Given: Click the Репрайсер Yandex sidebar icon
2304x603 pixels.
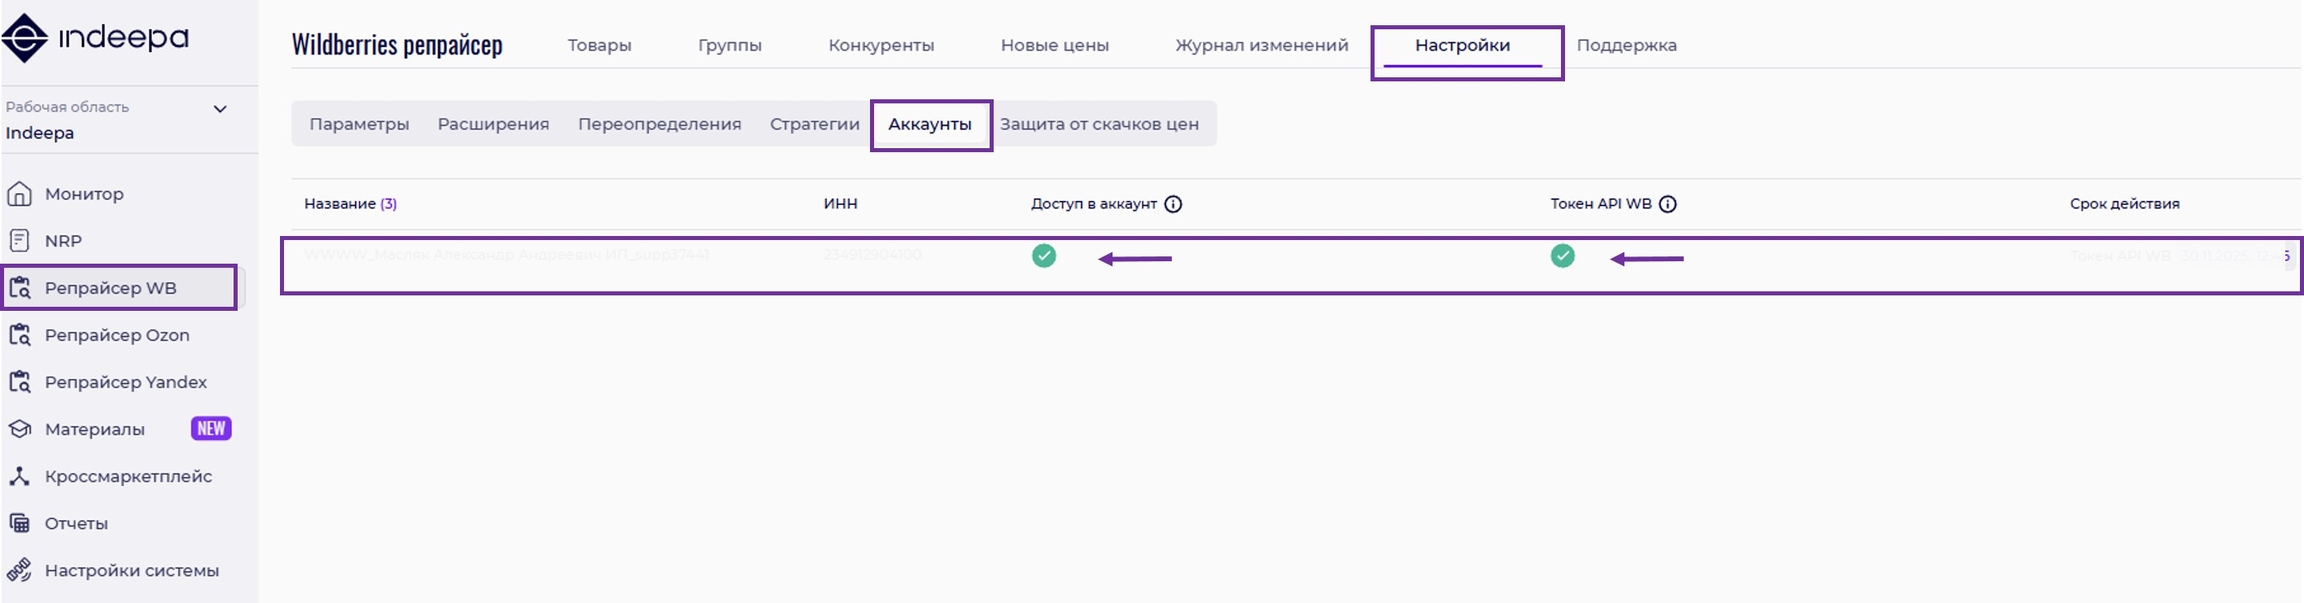Looking at the screenshot, I should pos(20,382).
